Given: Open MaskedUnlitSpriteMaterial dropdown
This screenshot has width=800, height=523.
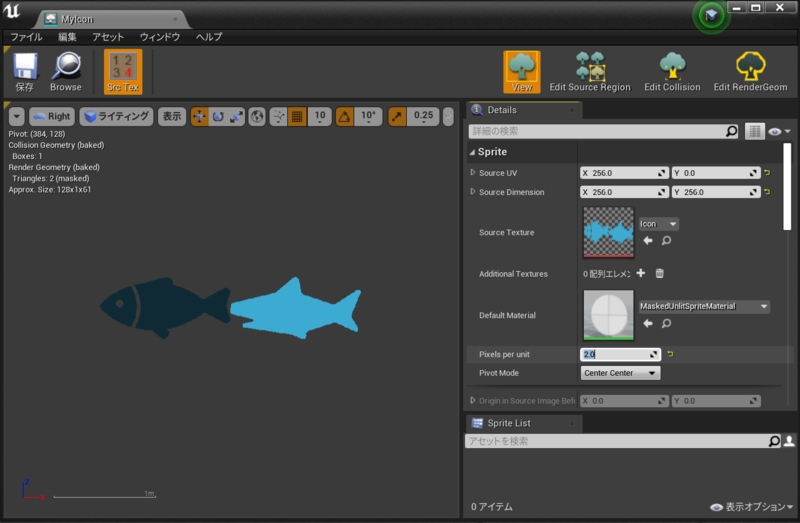Looking at the screenshot, I should point(704,306).
